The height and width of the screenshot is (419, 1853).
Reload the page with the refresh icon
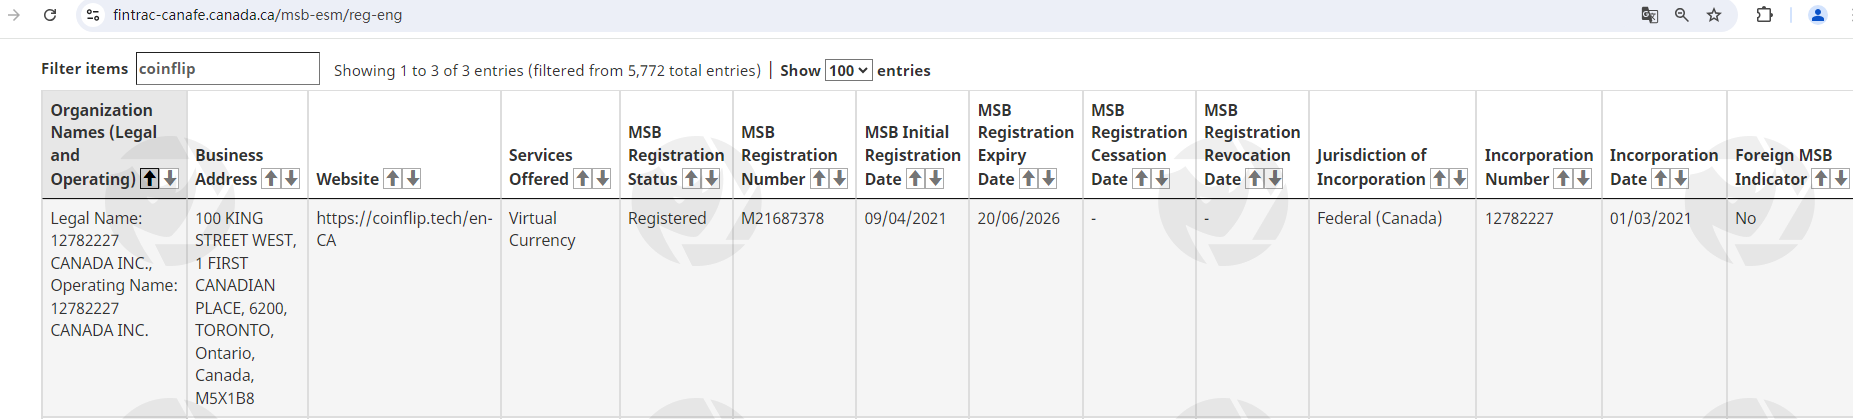point(50,15)
